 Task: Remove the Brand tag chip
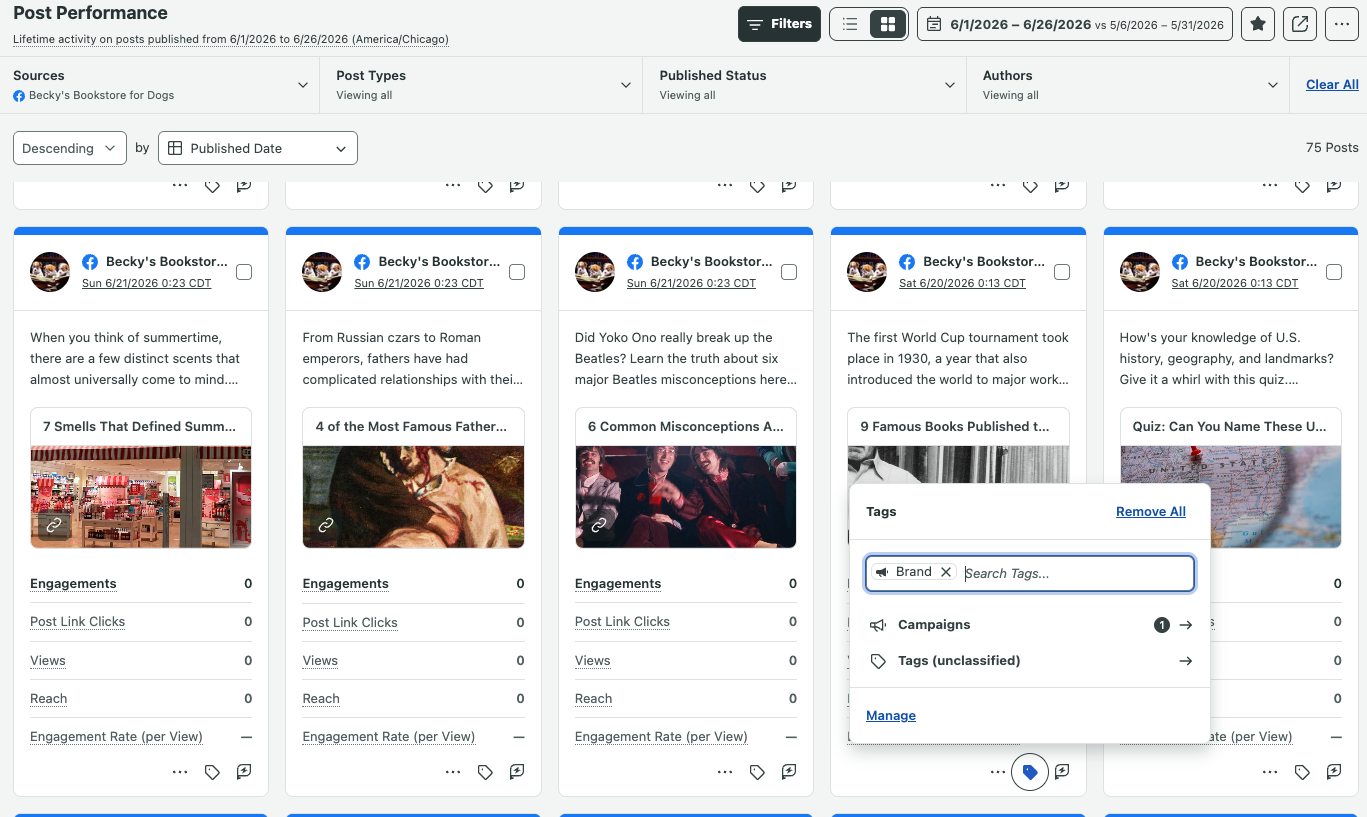coord(946,572)
